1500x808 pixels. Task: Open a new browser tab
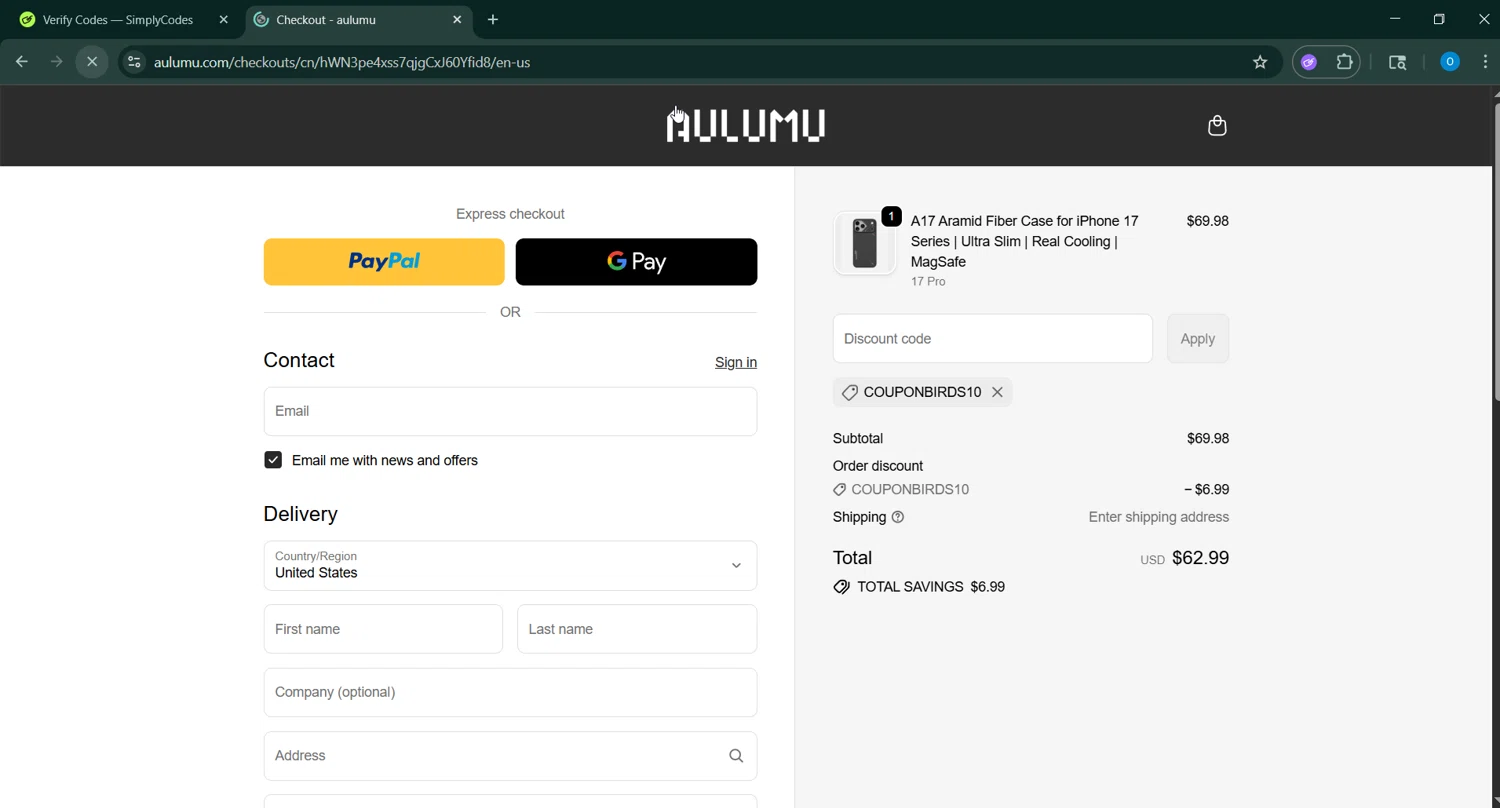[x=493, y=19]
